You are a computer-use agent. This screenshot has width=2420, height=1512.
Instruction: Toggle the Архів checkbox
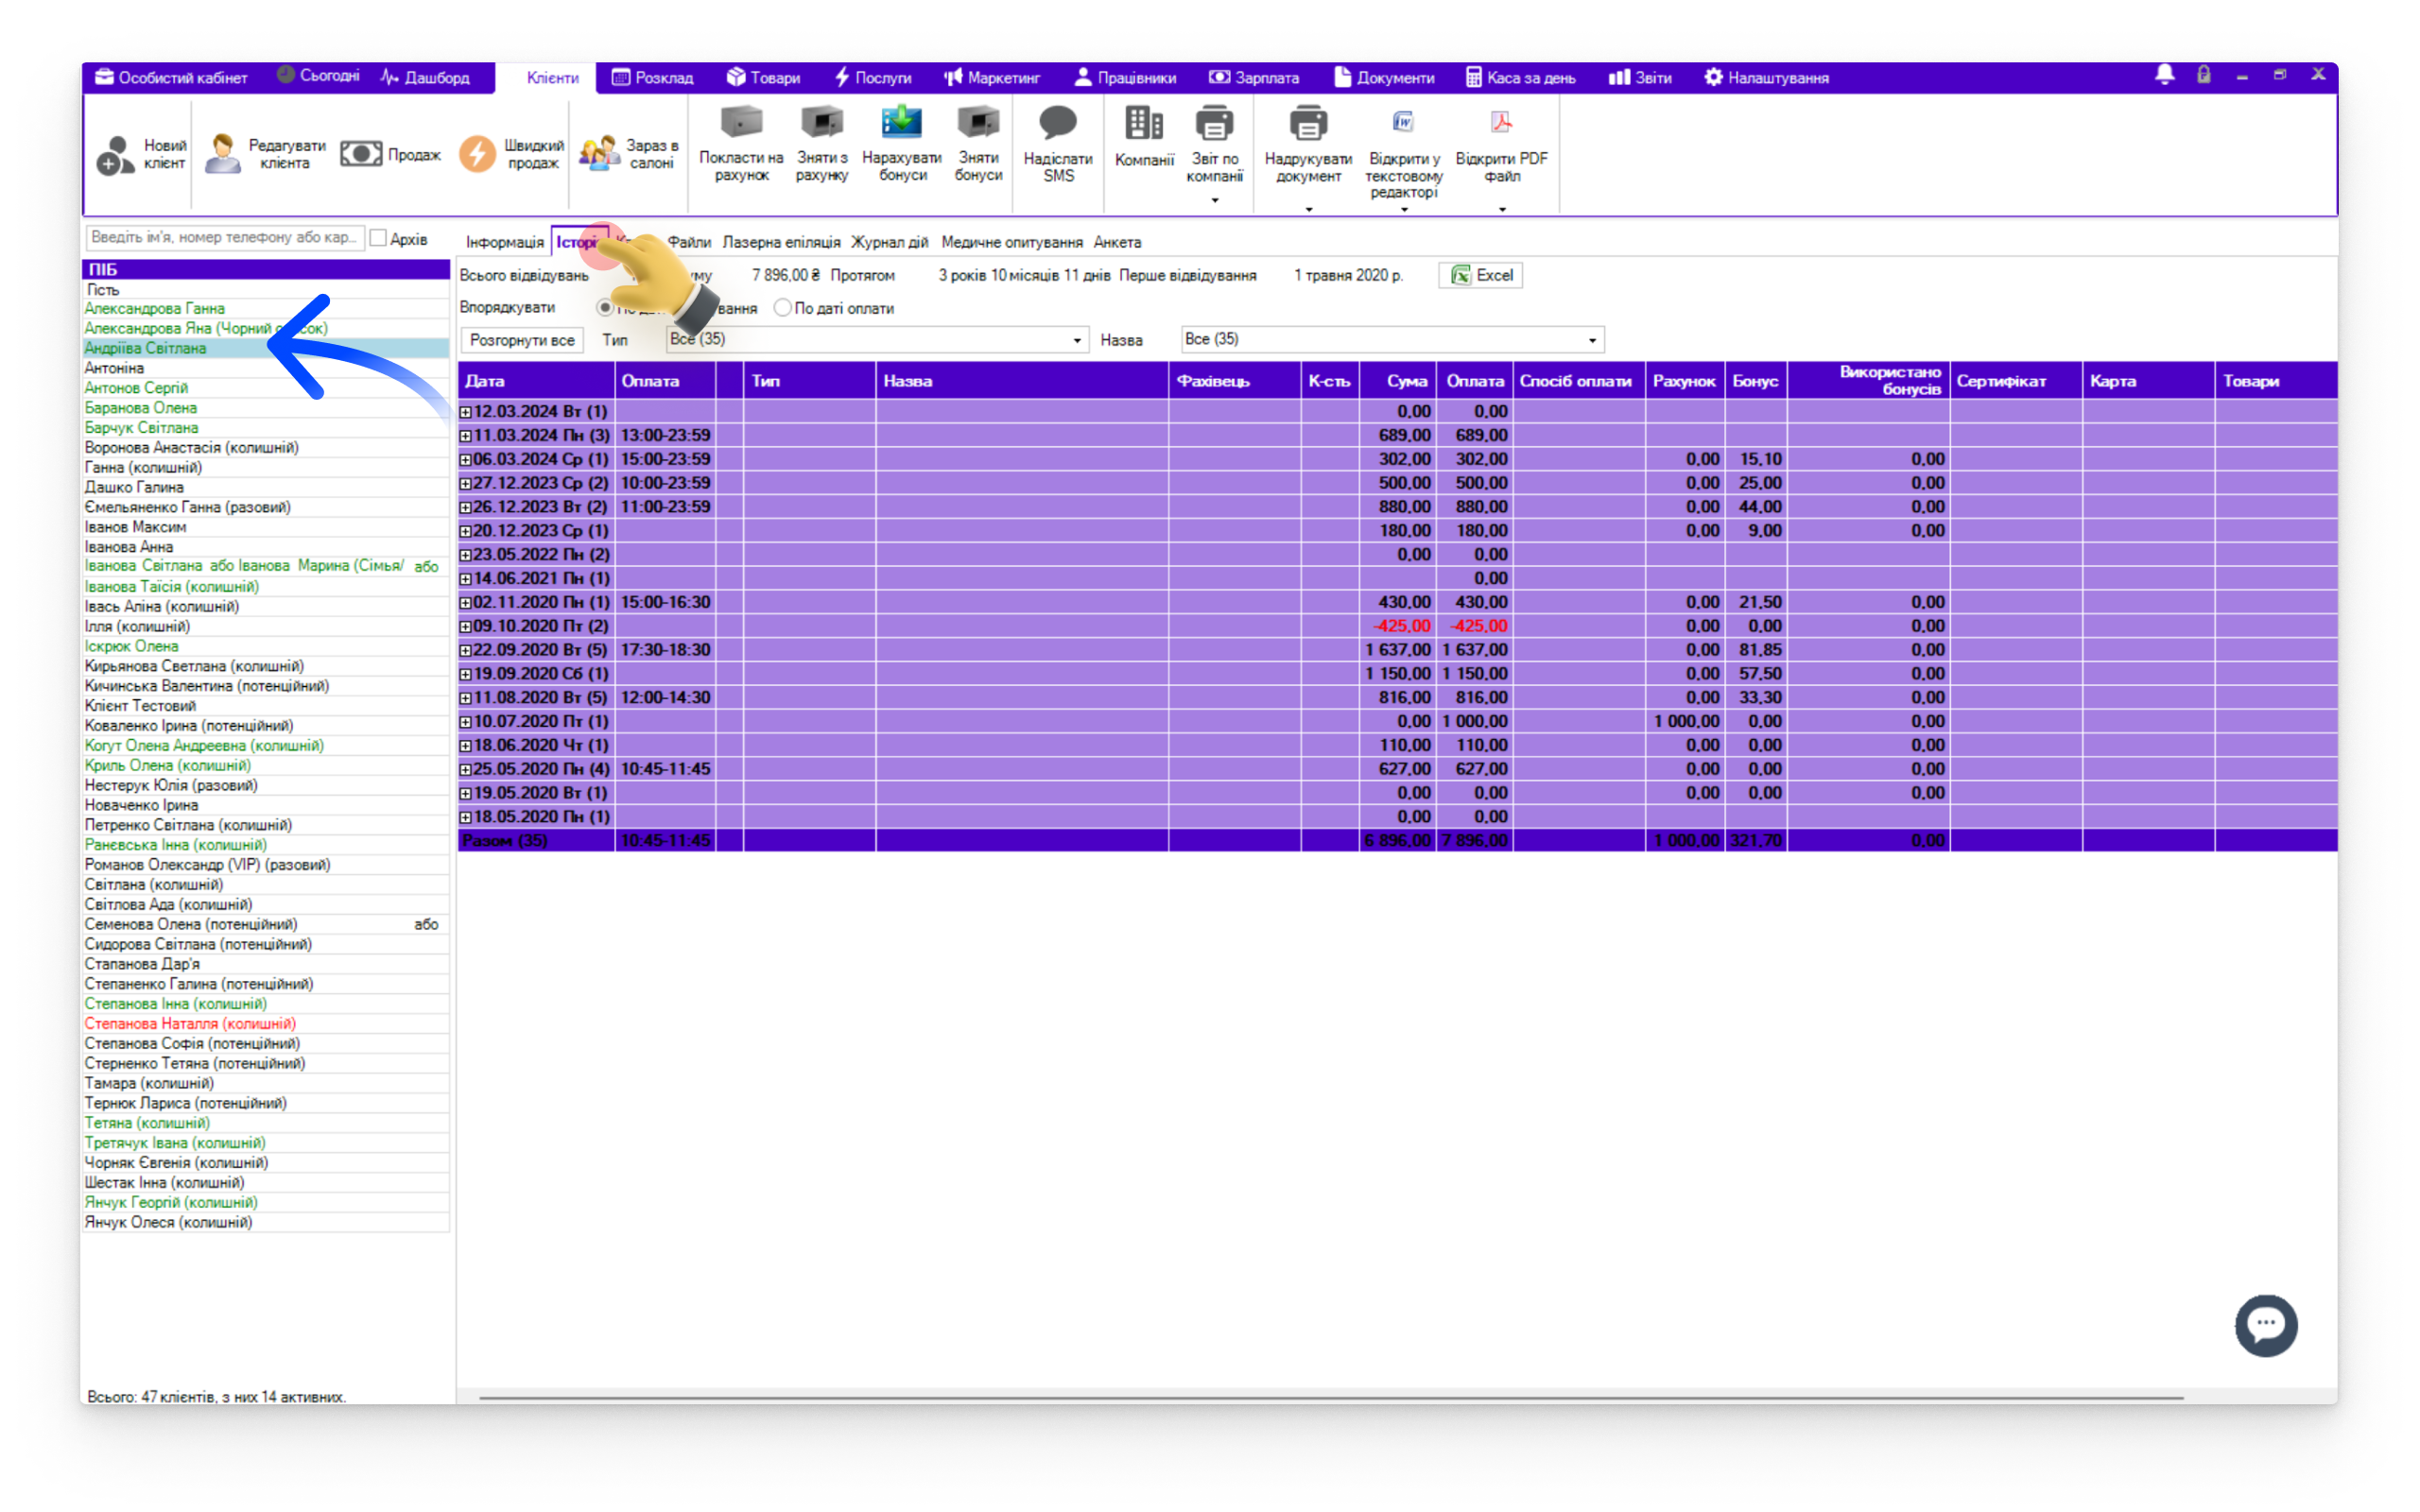378,238
